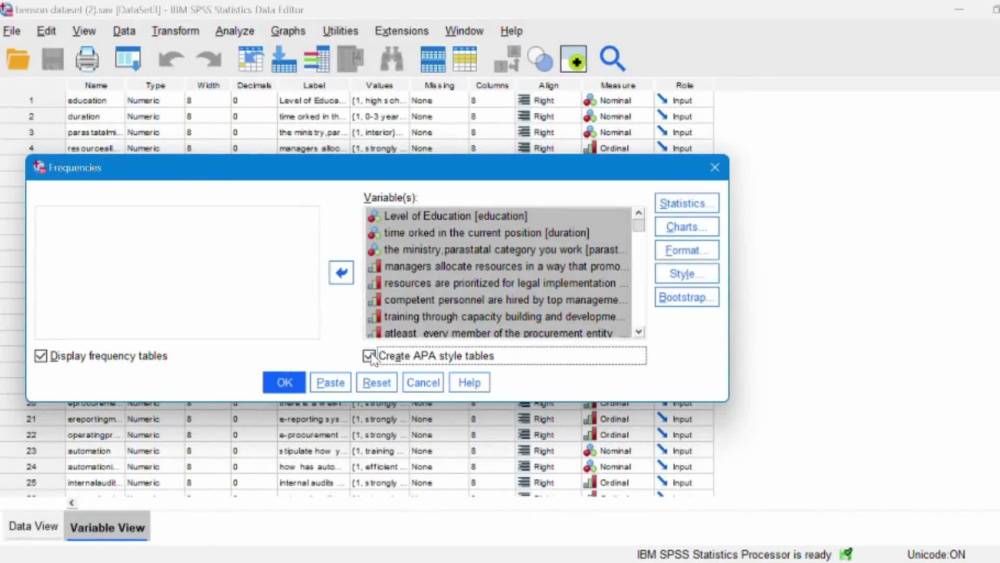The image size is (1000, 563).
Task: Click the empty source variable list box
Action: [177, 272]
